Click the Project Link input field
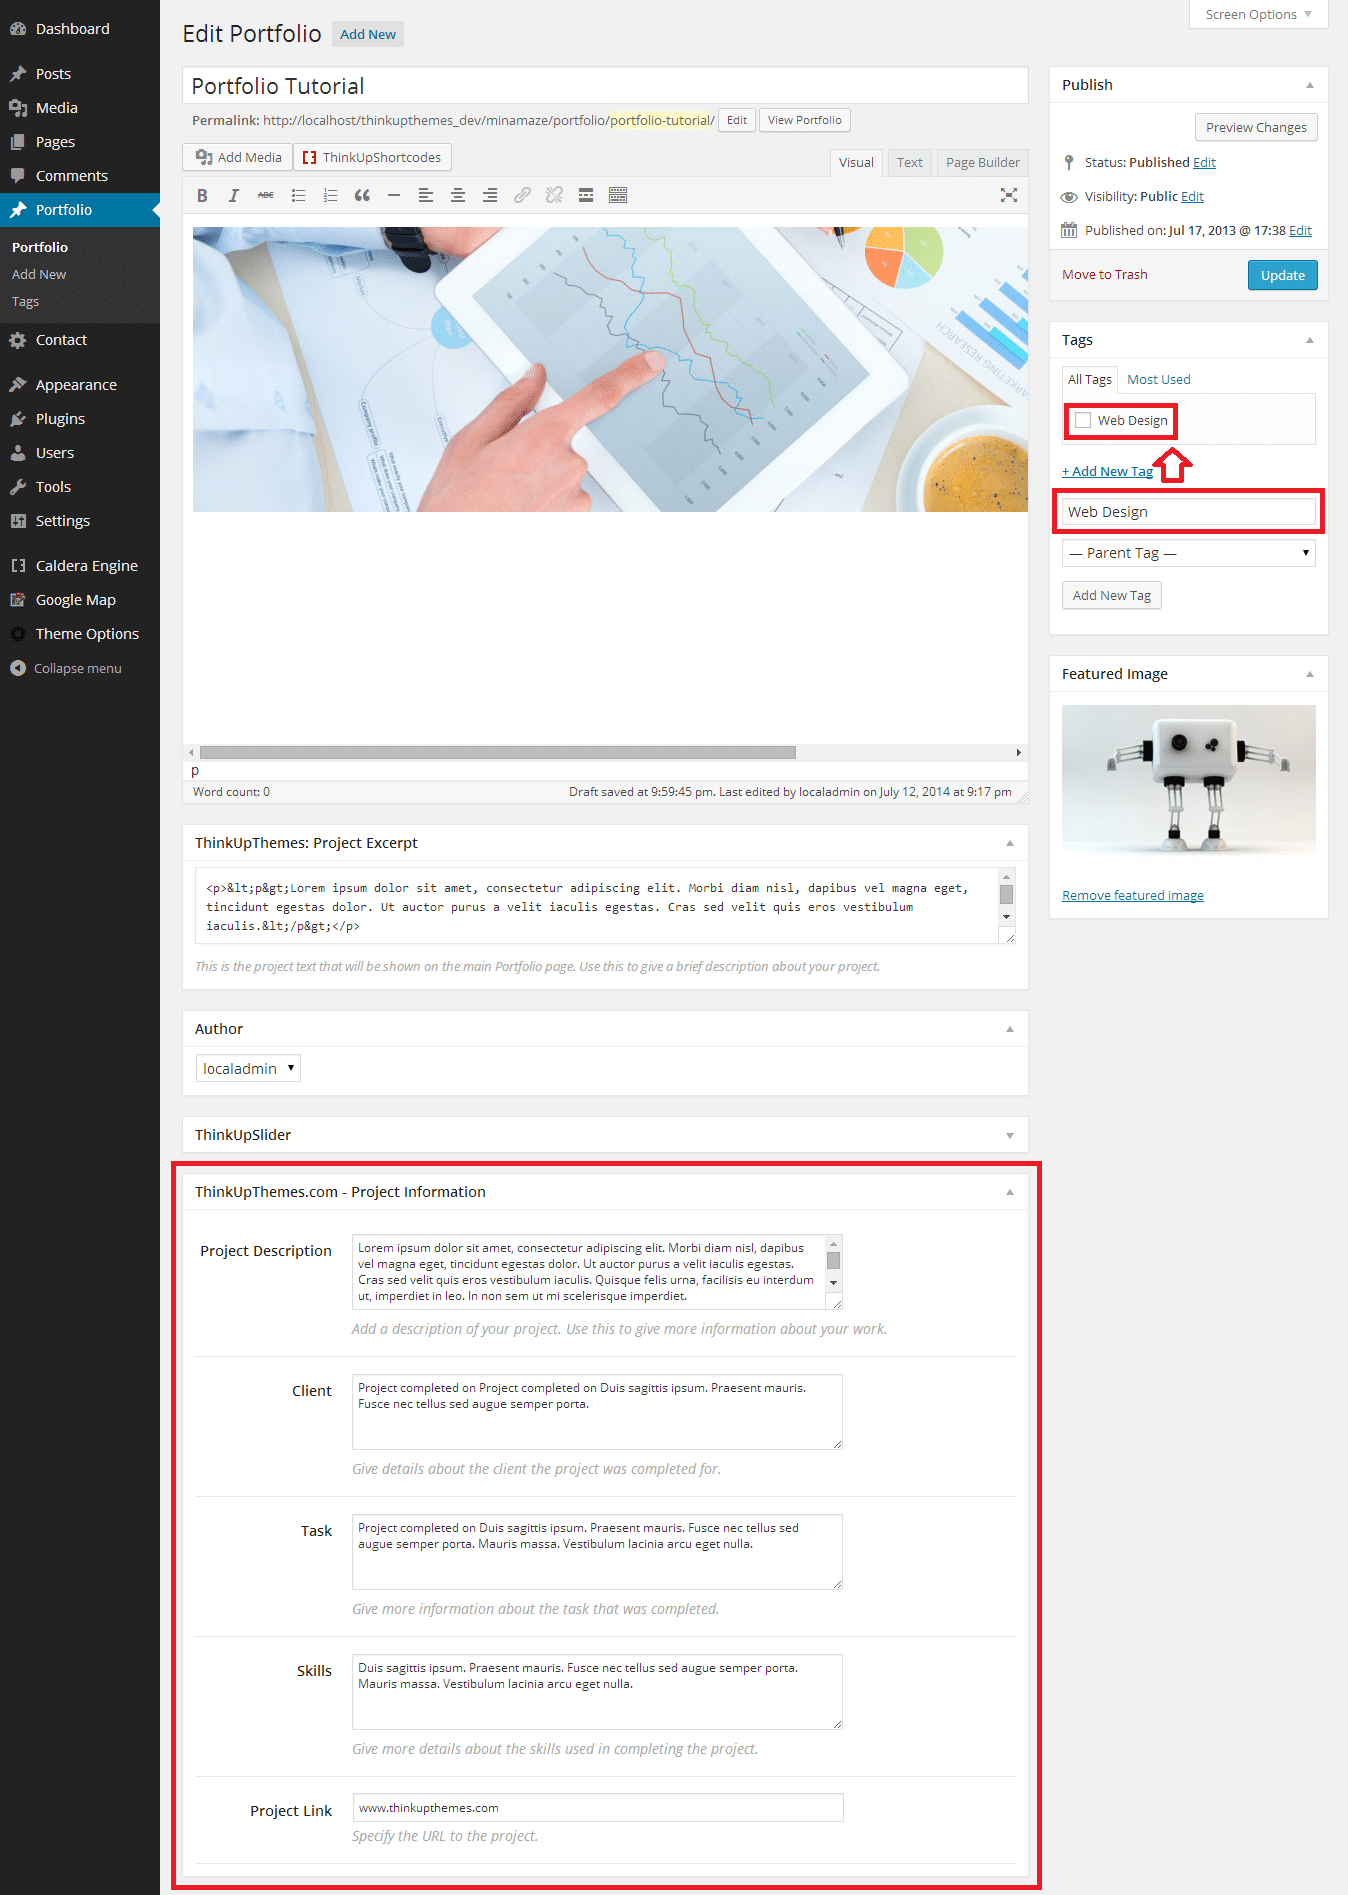Screen dimensions: 1348x1895 click(597, 1808)
